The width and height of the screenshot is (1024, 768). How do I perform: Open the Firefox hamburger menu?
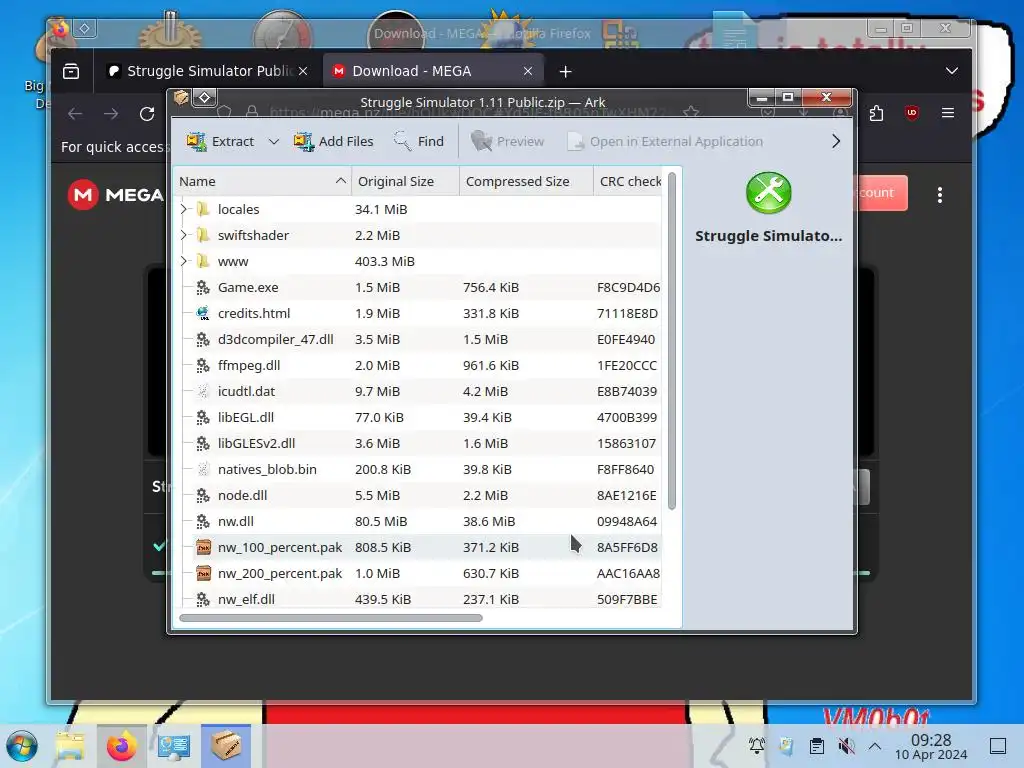tap(948, 113)
